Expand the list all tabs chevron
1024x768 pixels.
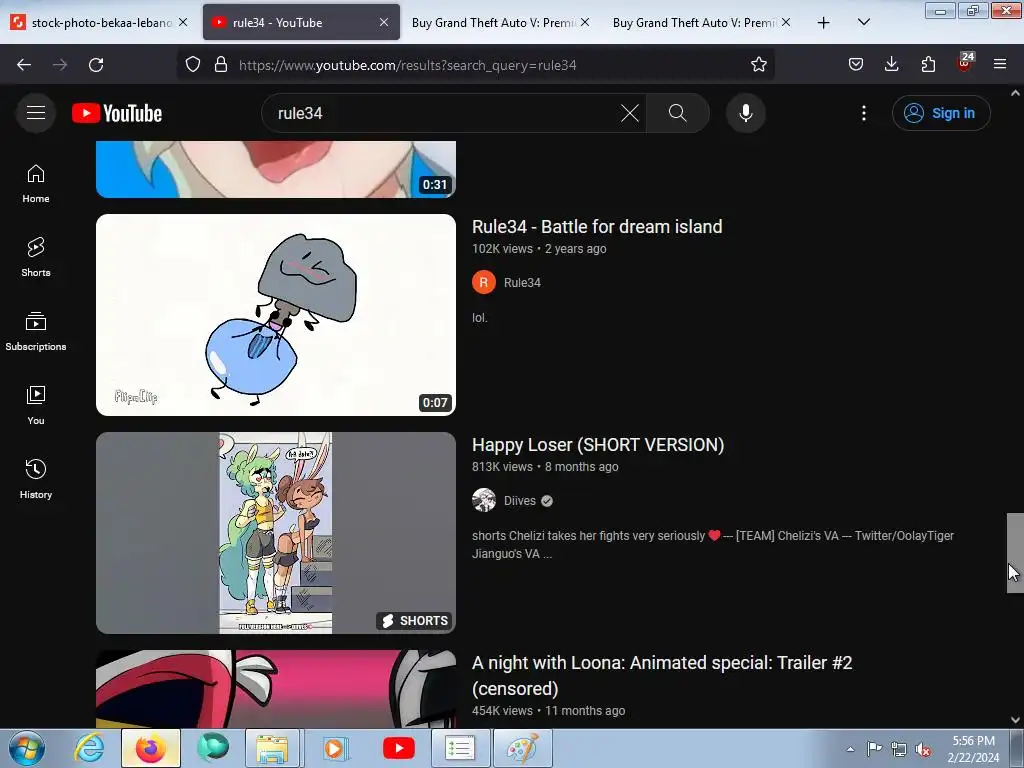point(863,23)
